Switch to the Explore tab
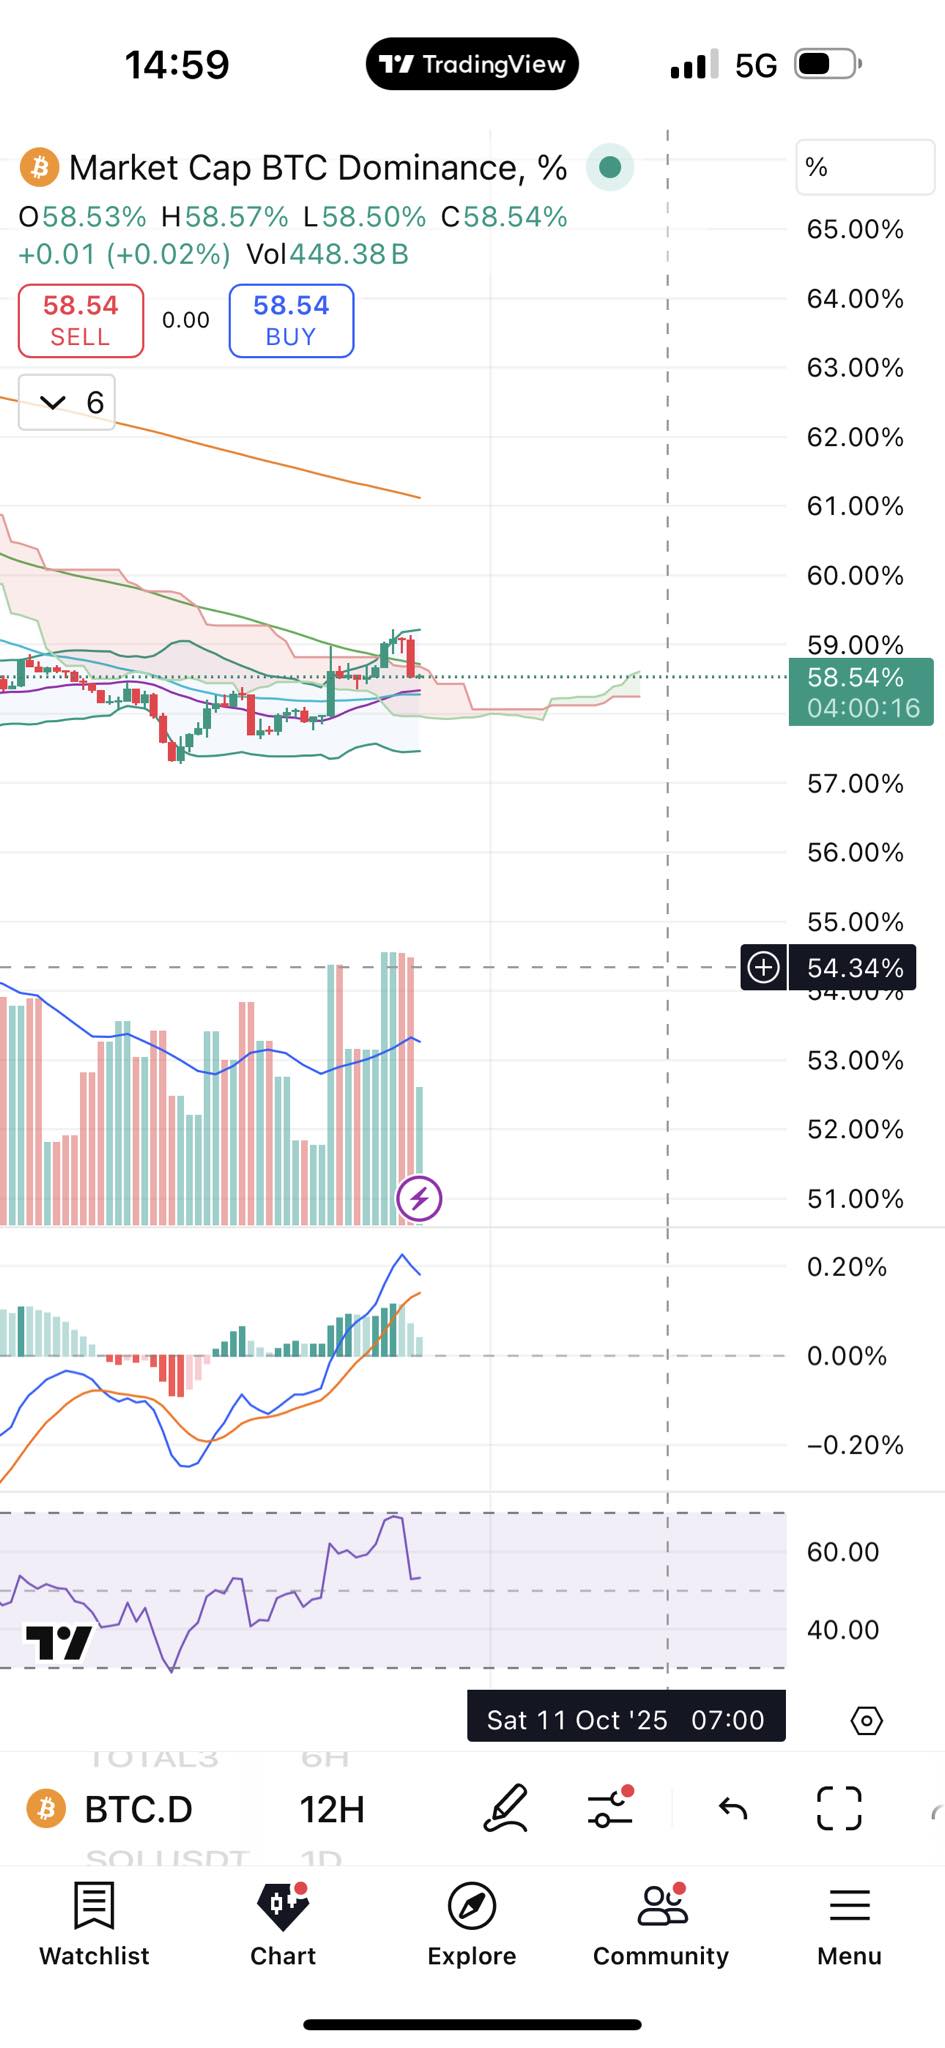The width and height of the screenshot is (945, 2048). pyautogui.click(x=472, y=1924)
